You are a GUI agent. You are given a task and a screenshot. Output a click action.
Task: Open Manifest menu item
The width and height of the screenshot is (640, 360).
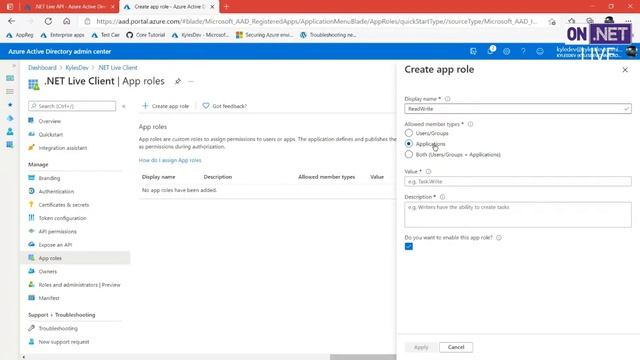(x=49, y=298)
